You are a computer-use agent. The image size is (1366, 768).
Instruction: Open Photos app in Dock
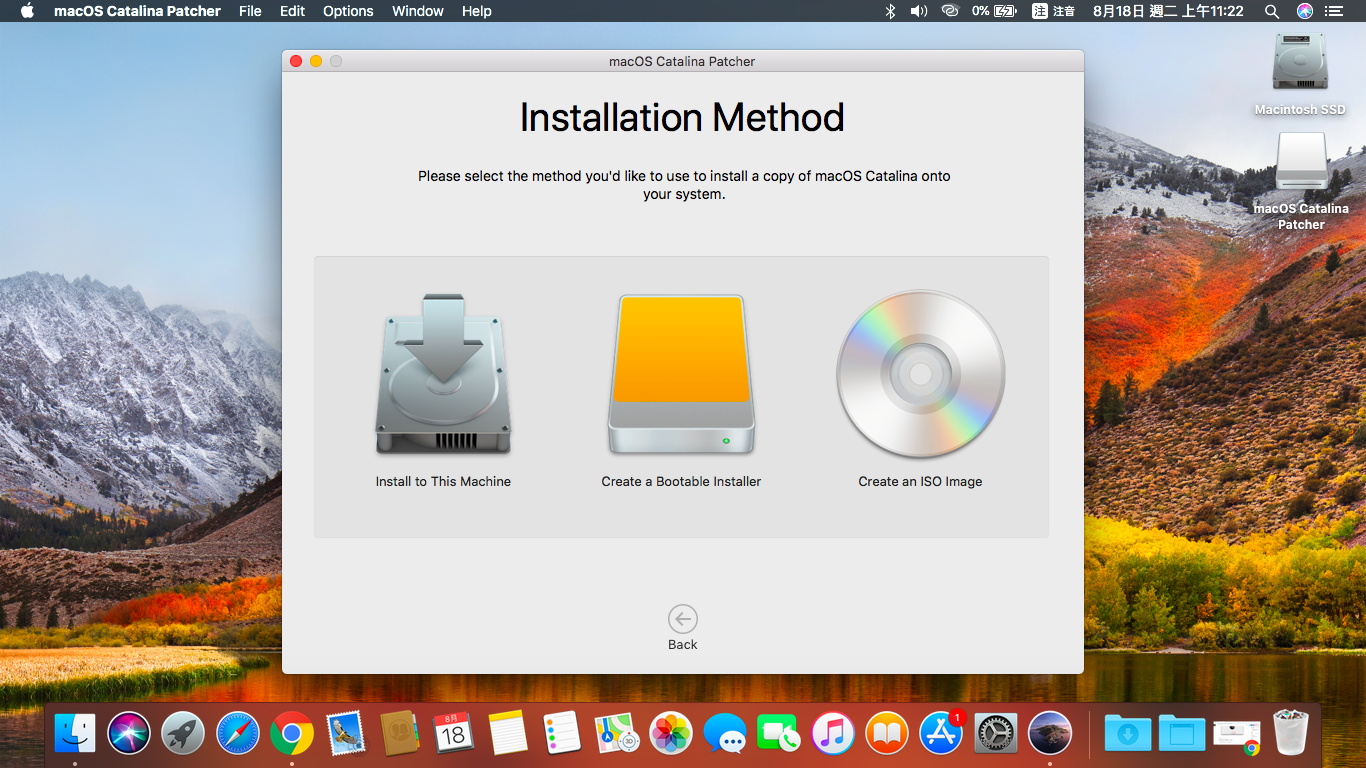click(670, 734)
